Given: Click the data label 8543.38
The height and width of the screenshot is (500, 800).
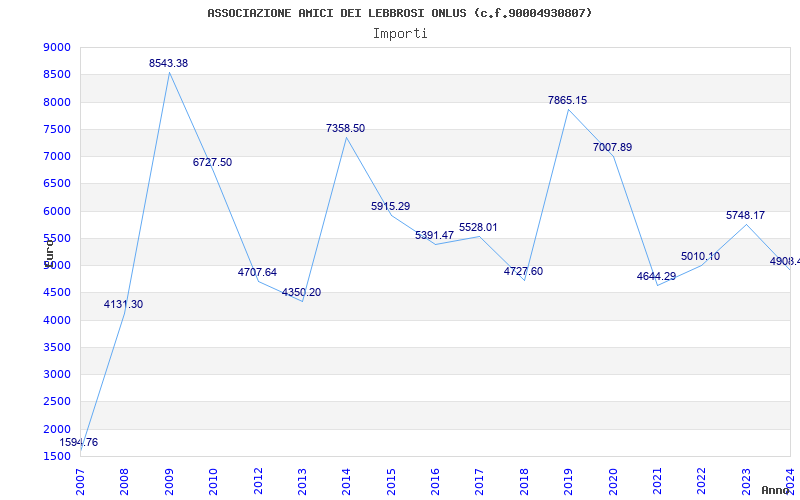Looking at the screenshot, I should (x=168, y=63).
